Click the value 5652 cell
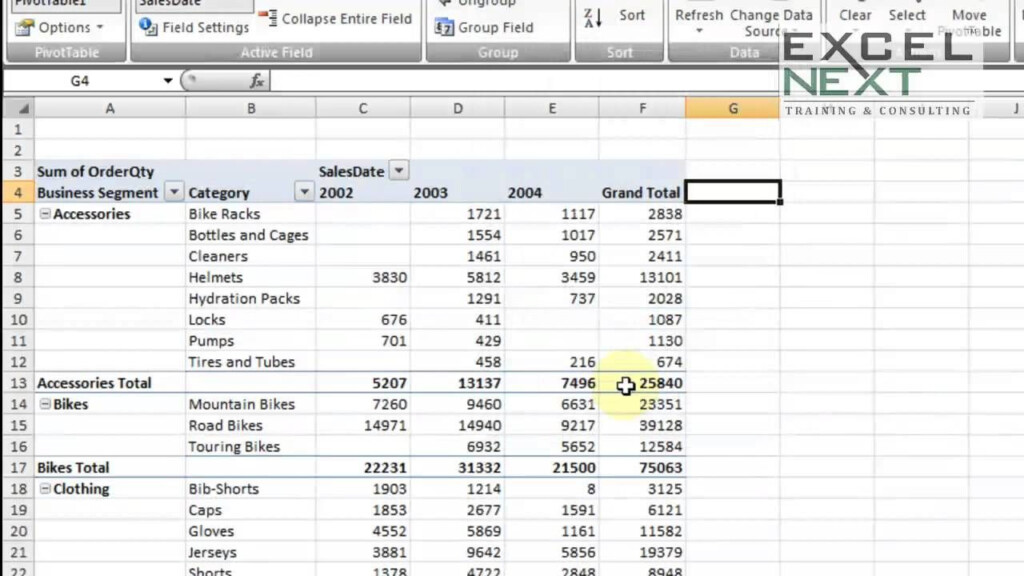The image size is (1024, 576). pyautogui.click(x=552, y=447)
